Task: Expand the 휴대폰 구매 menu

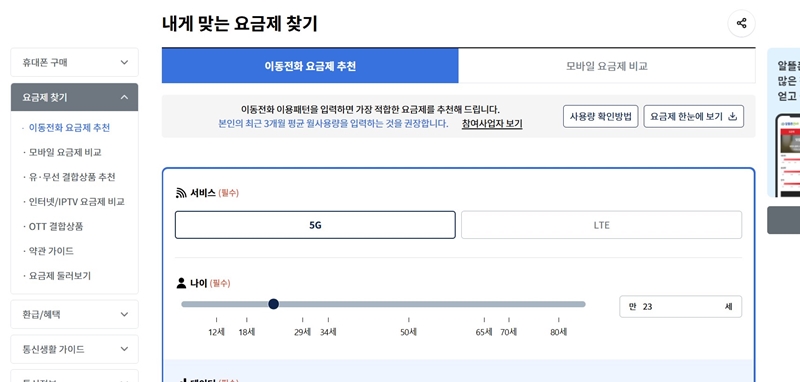Action: coord(74,62)
